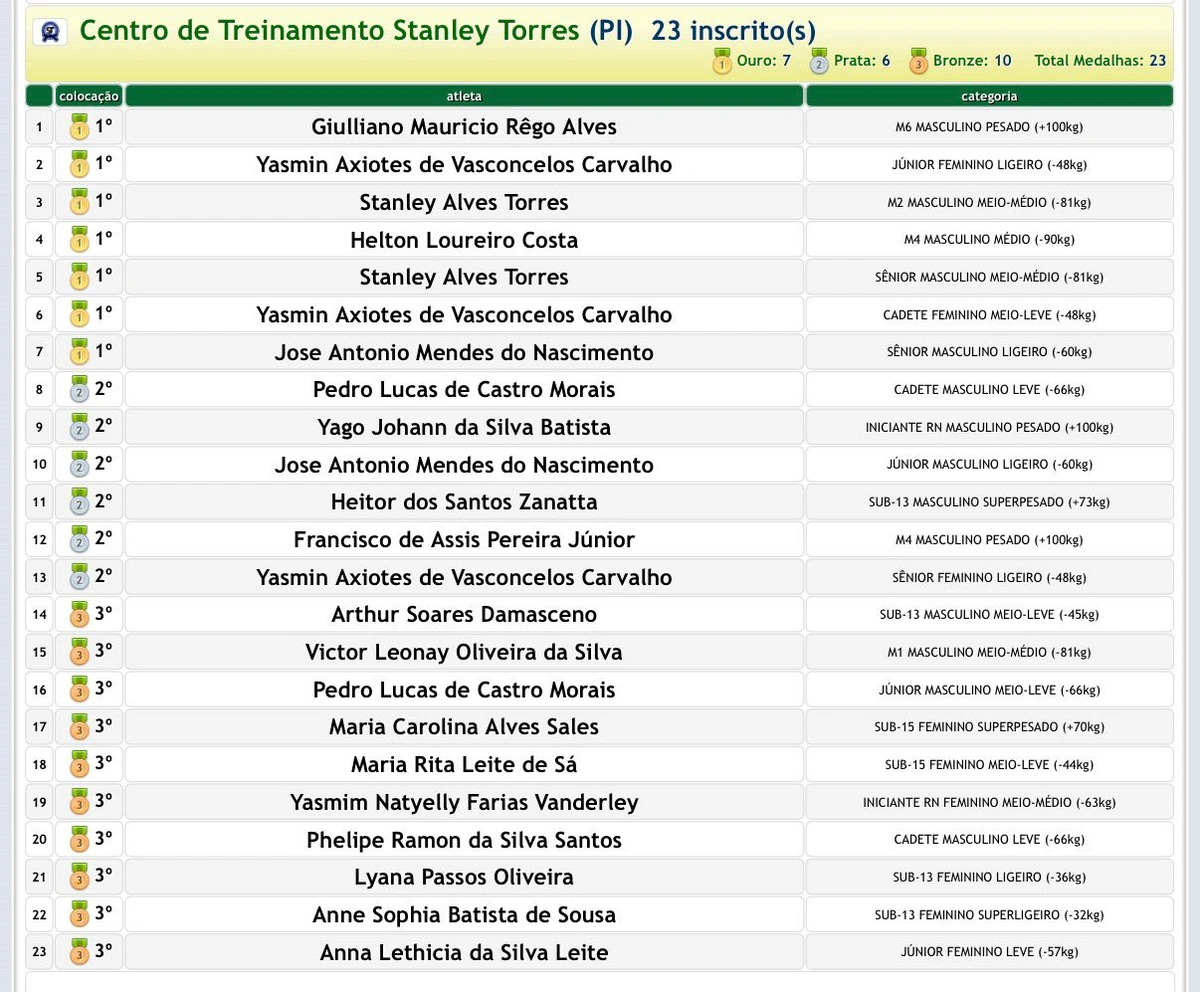Select athlete Victor Leonay Oliveira da Silva
Viewport: 1200px width, 992px height.
coord(464,652)
